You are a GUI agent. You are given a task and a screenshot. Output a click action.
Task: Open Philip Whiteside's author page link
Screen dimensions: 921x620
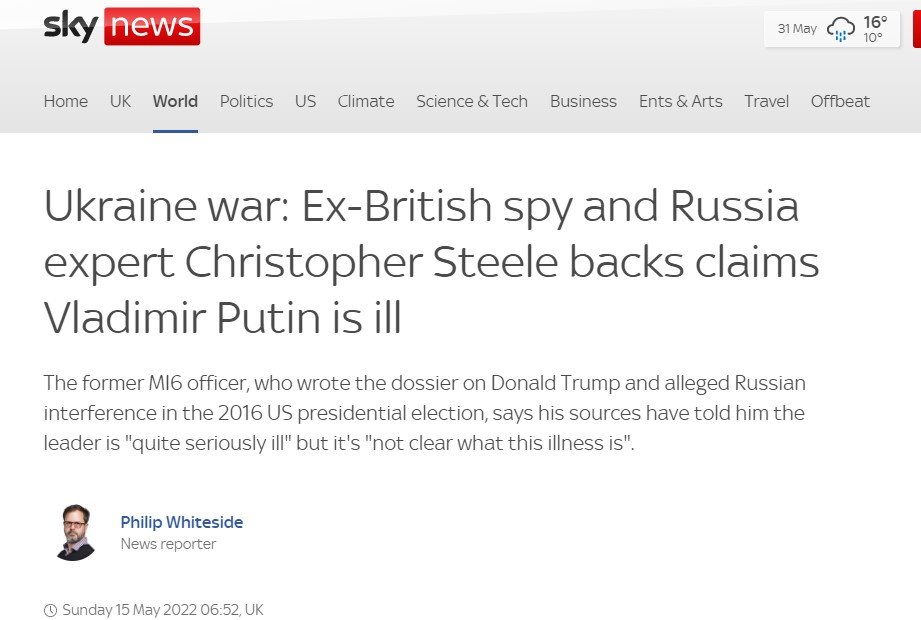click(x=182, y=522)
